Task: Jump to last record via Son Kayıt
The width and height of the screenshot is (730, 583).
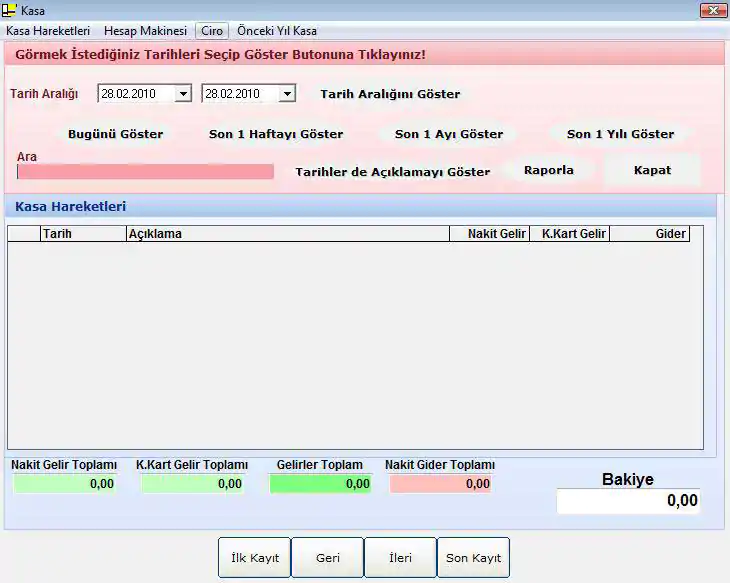Action: 473,558
